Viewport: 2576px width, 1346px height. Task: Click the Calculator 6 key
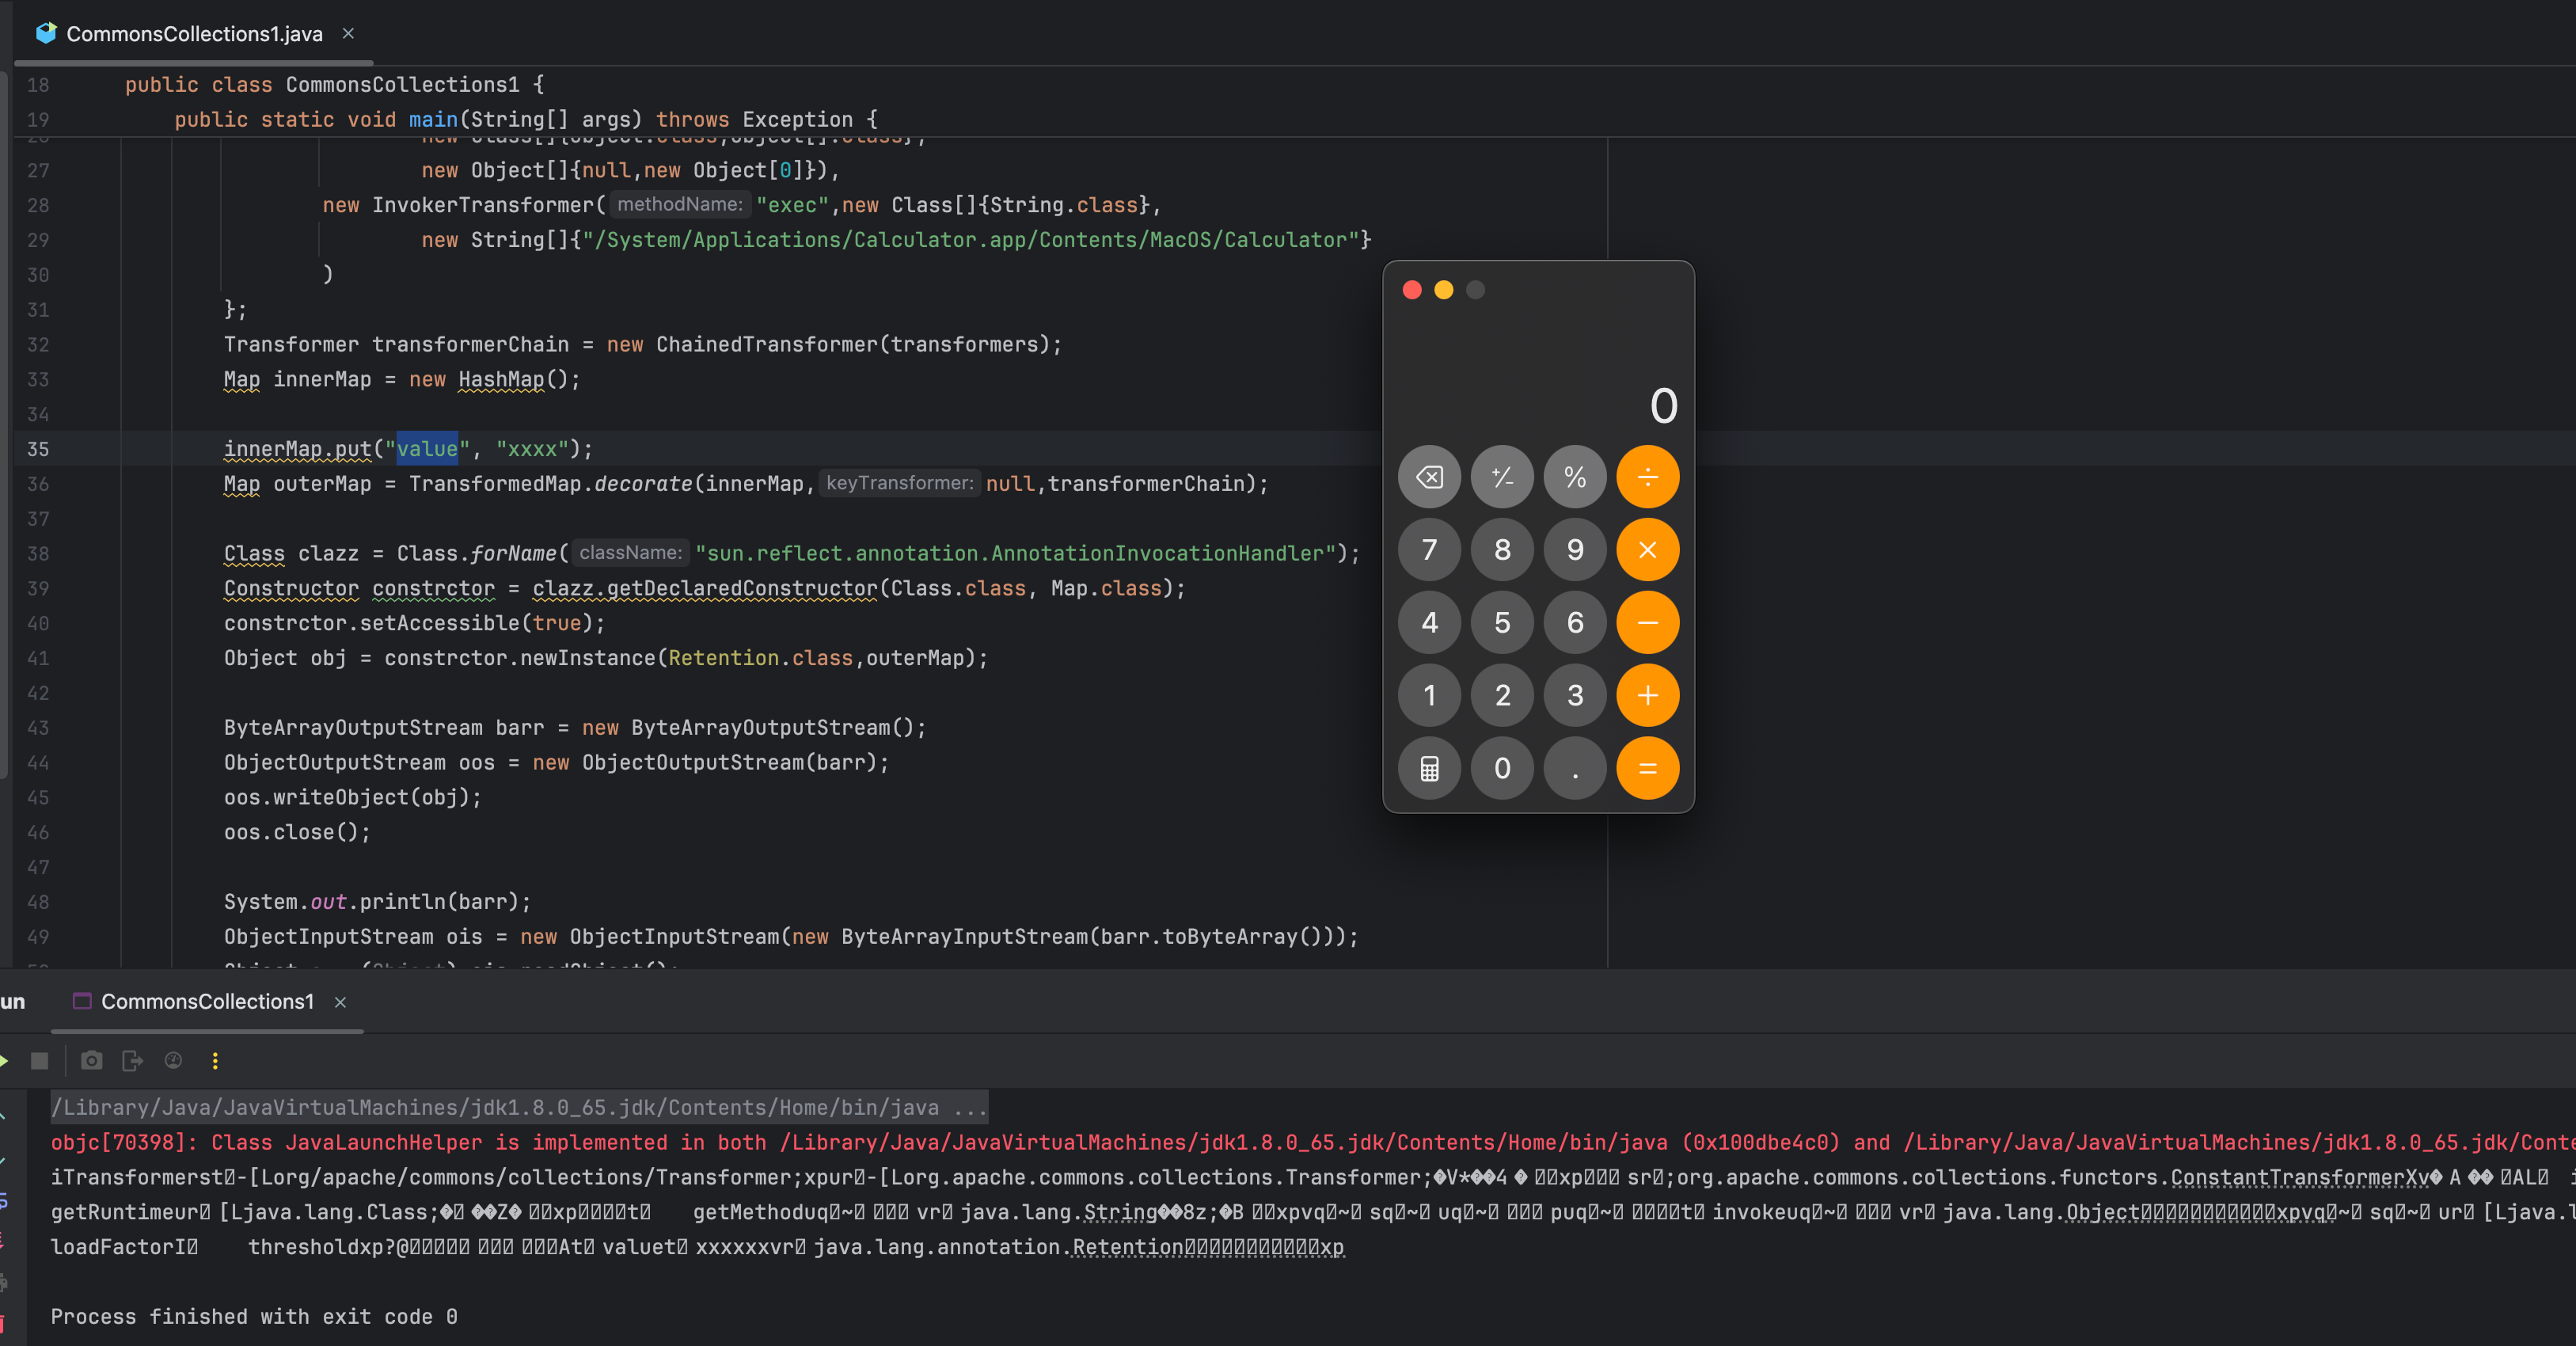pos(1575,623)
